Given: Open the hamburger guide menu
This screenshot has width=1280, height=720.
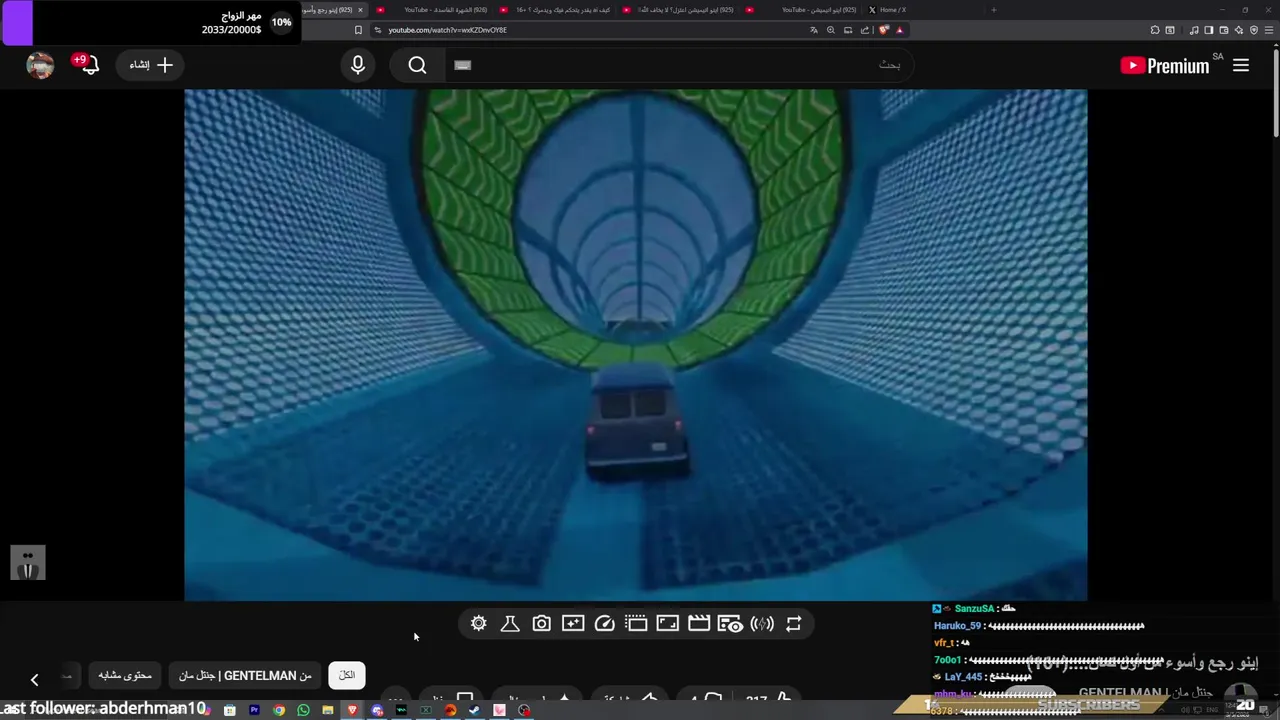Looking at the screenshot, I should point(1241,65).
